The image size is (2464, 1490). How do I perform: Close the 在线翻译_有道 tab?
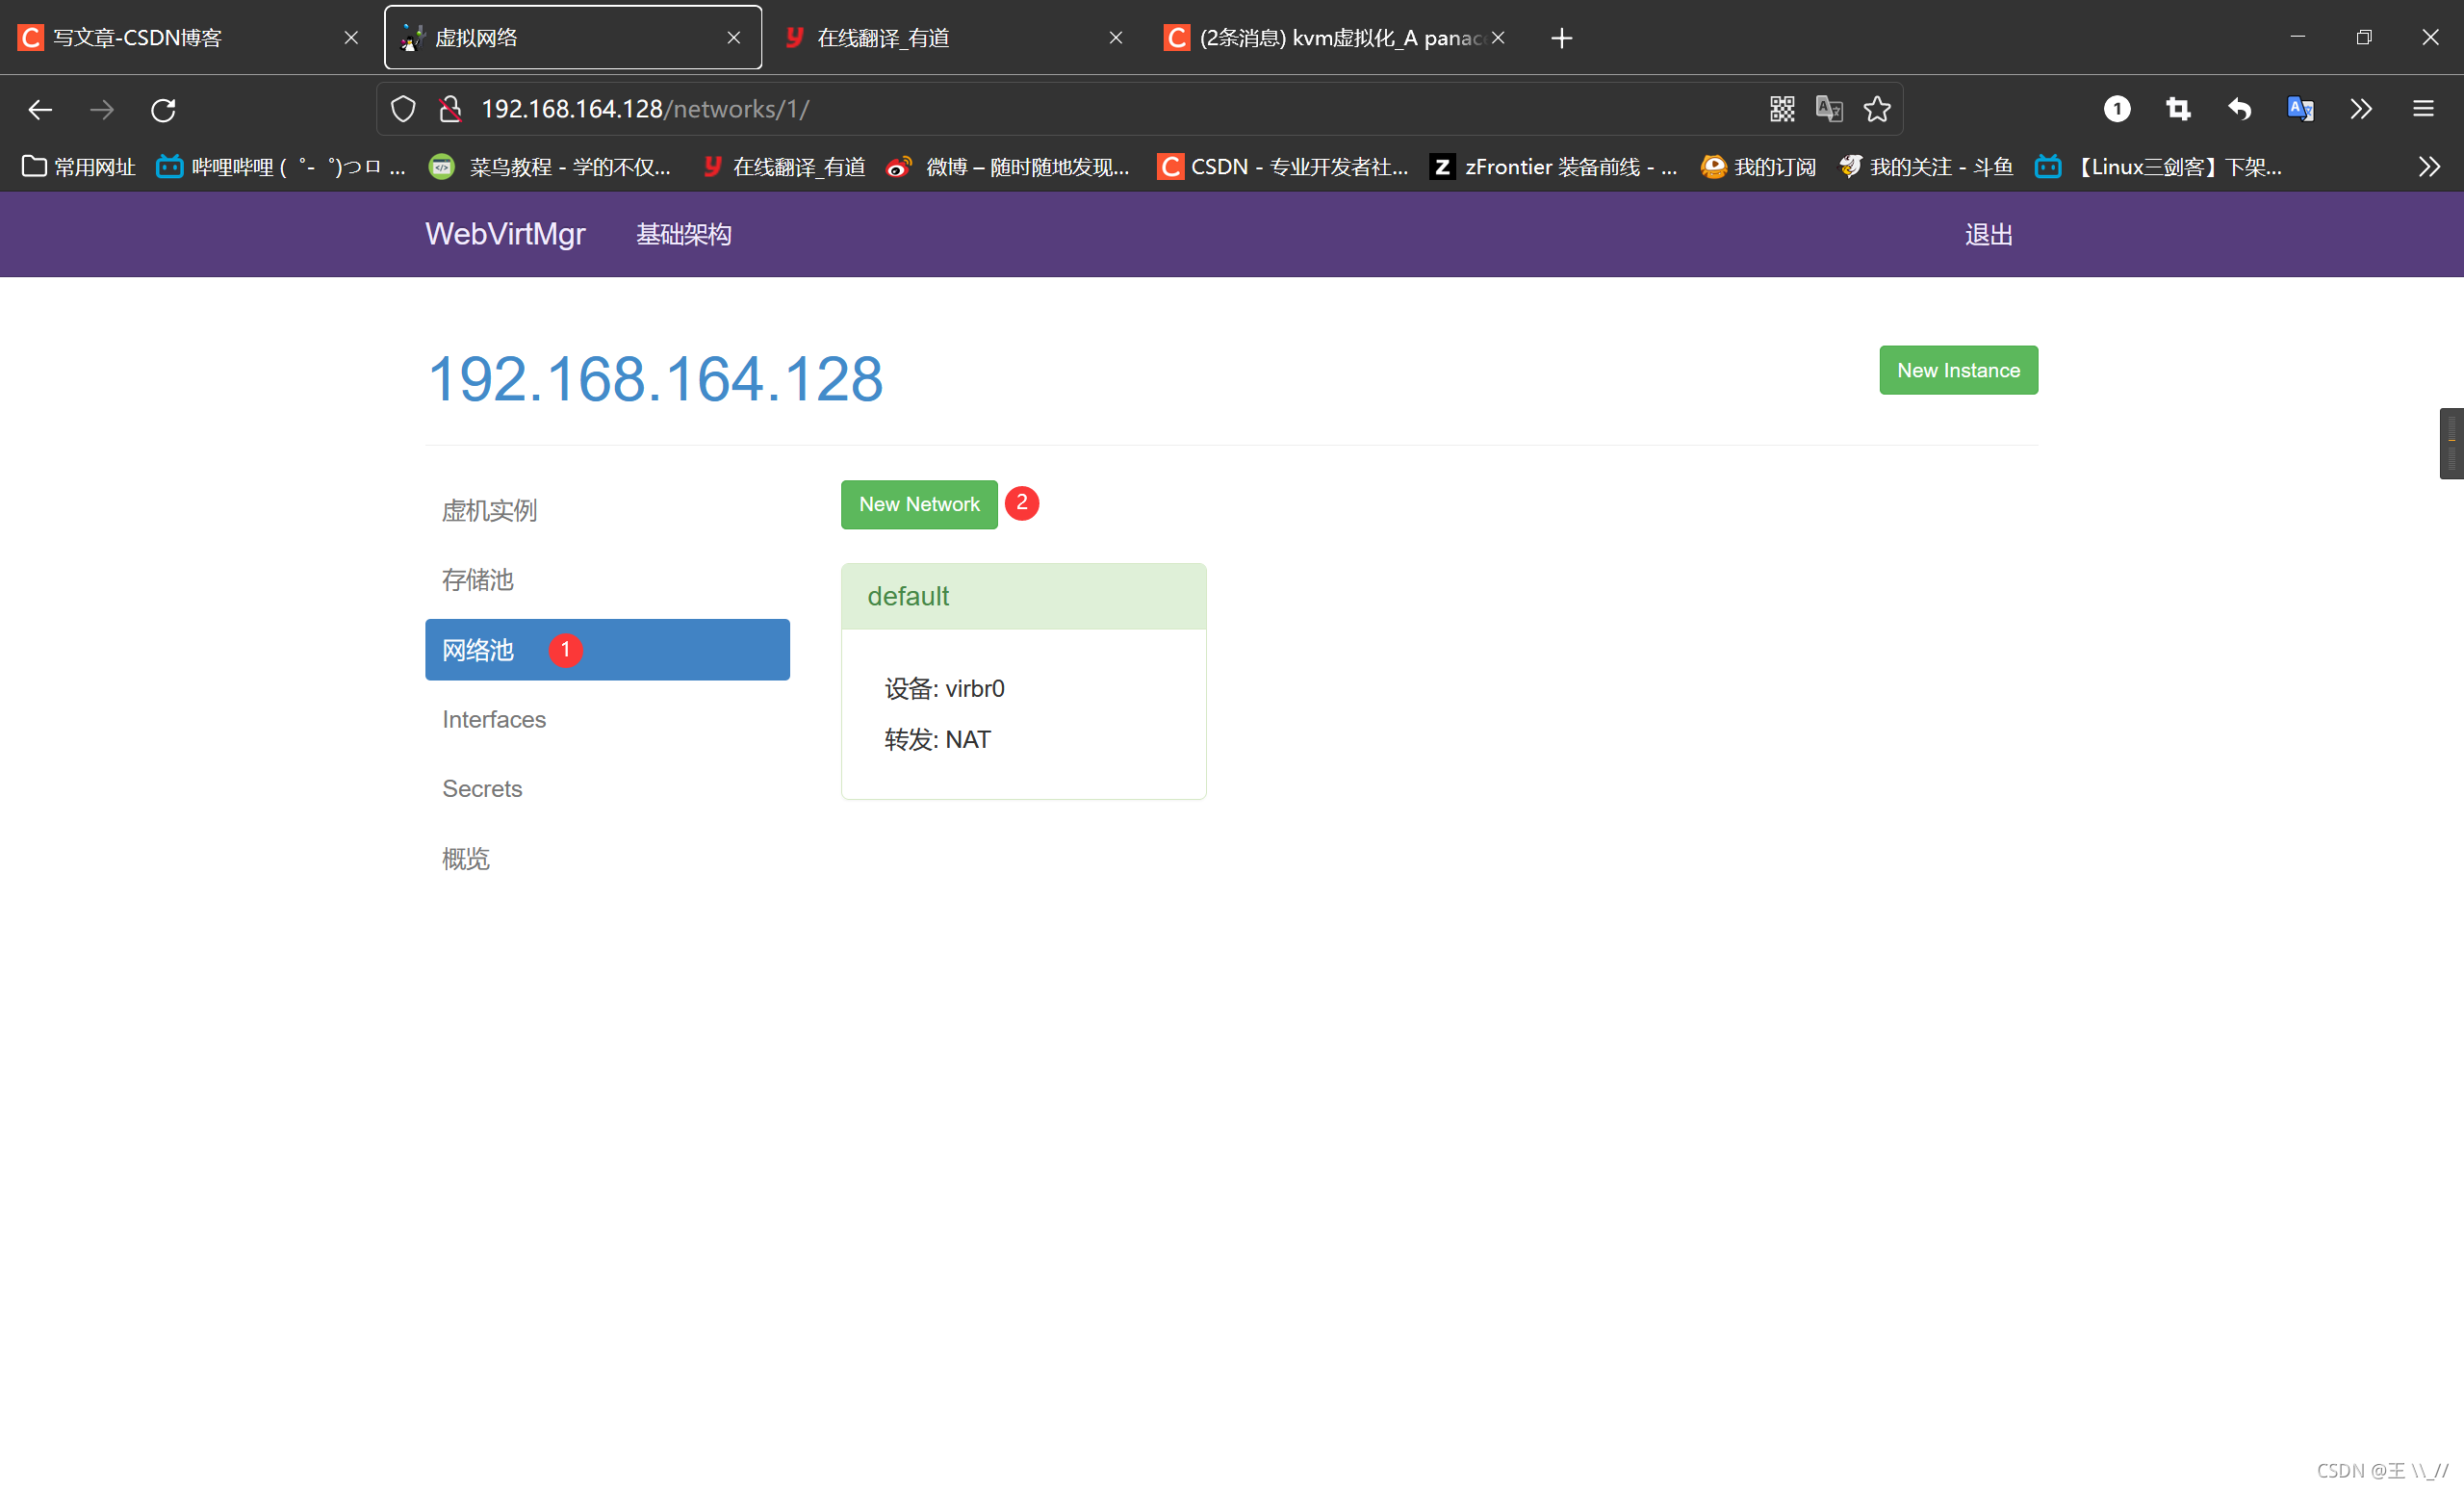(x=1116, y=38)
